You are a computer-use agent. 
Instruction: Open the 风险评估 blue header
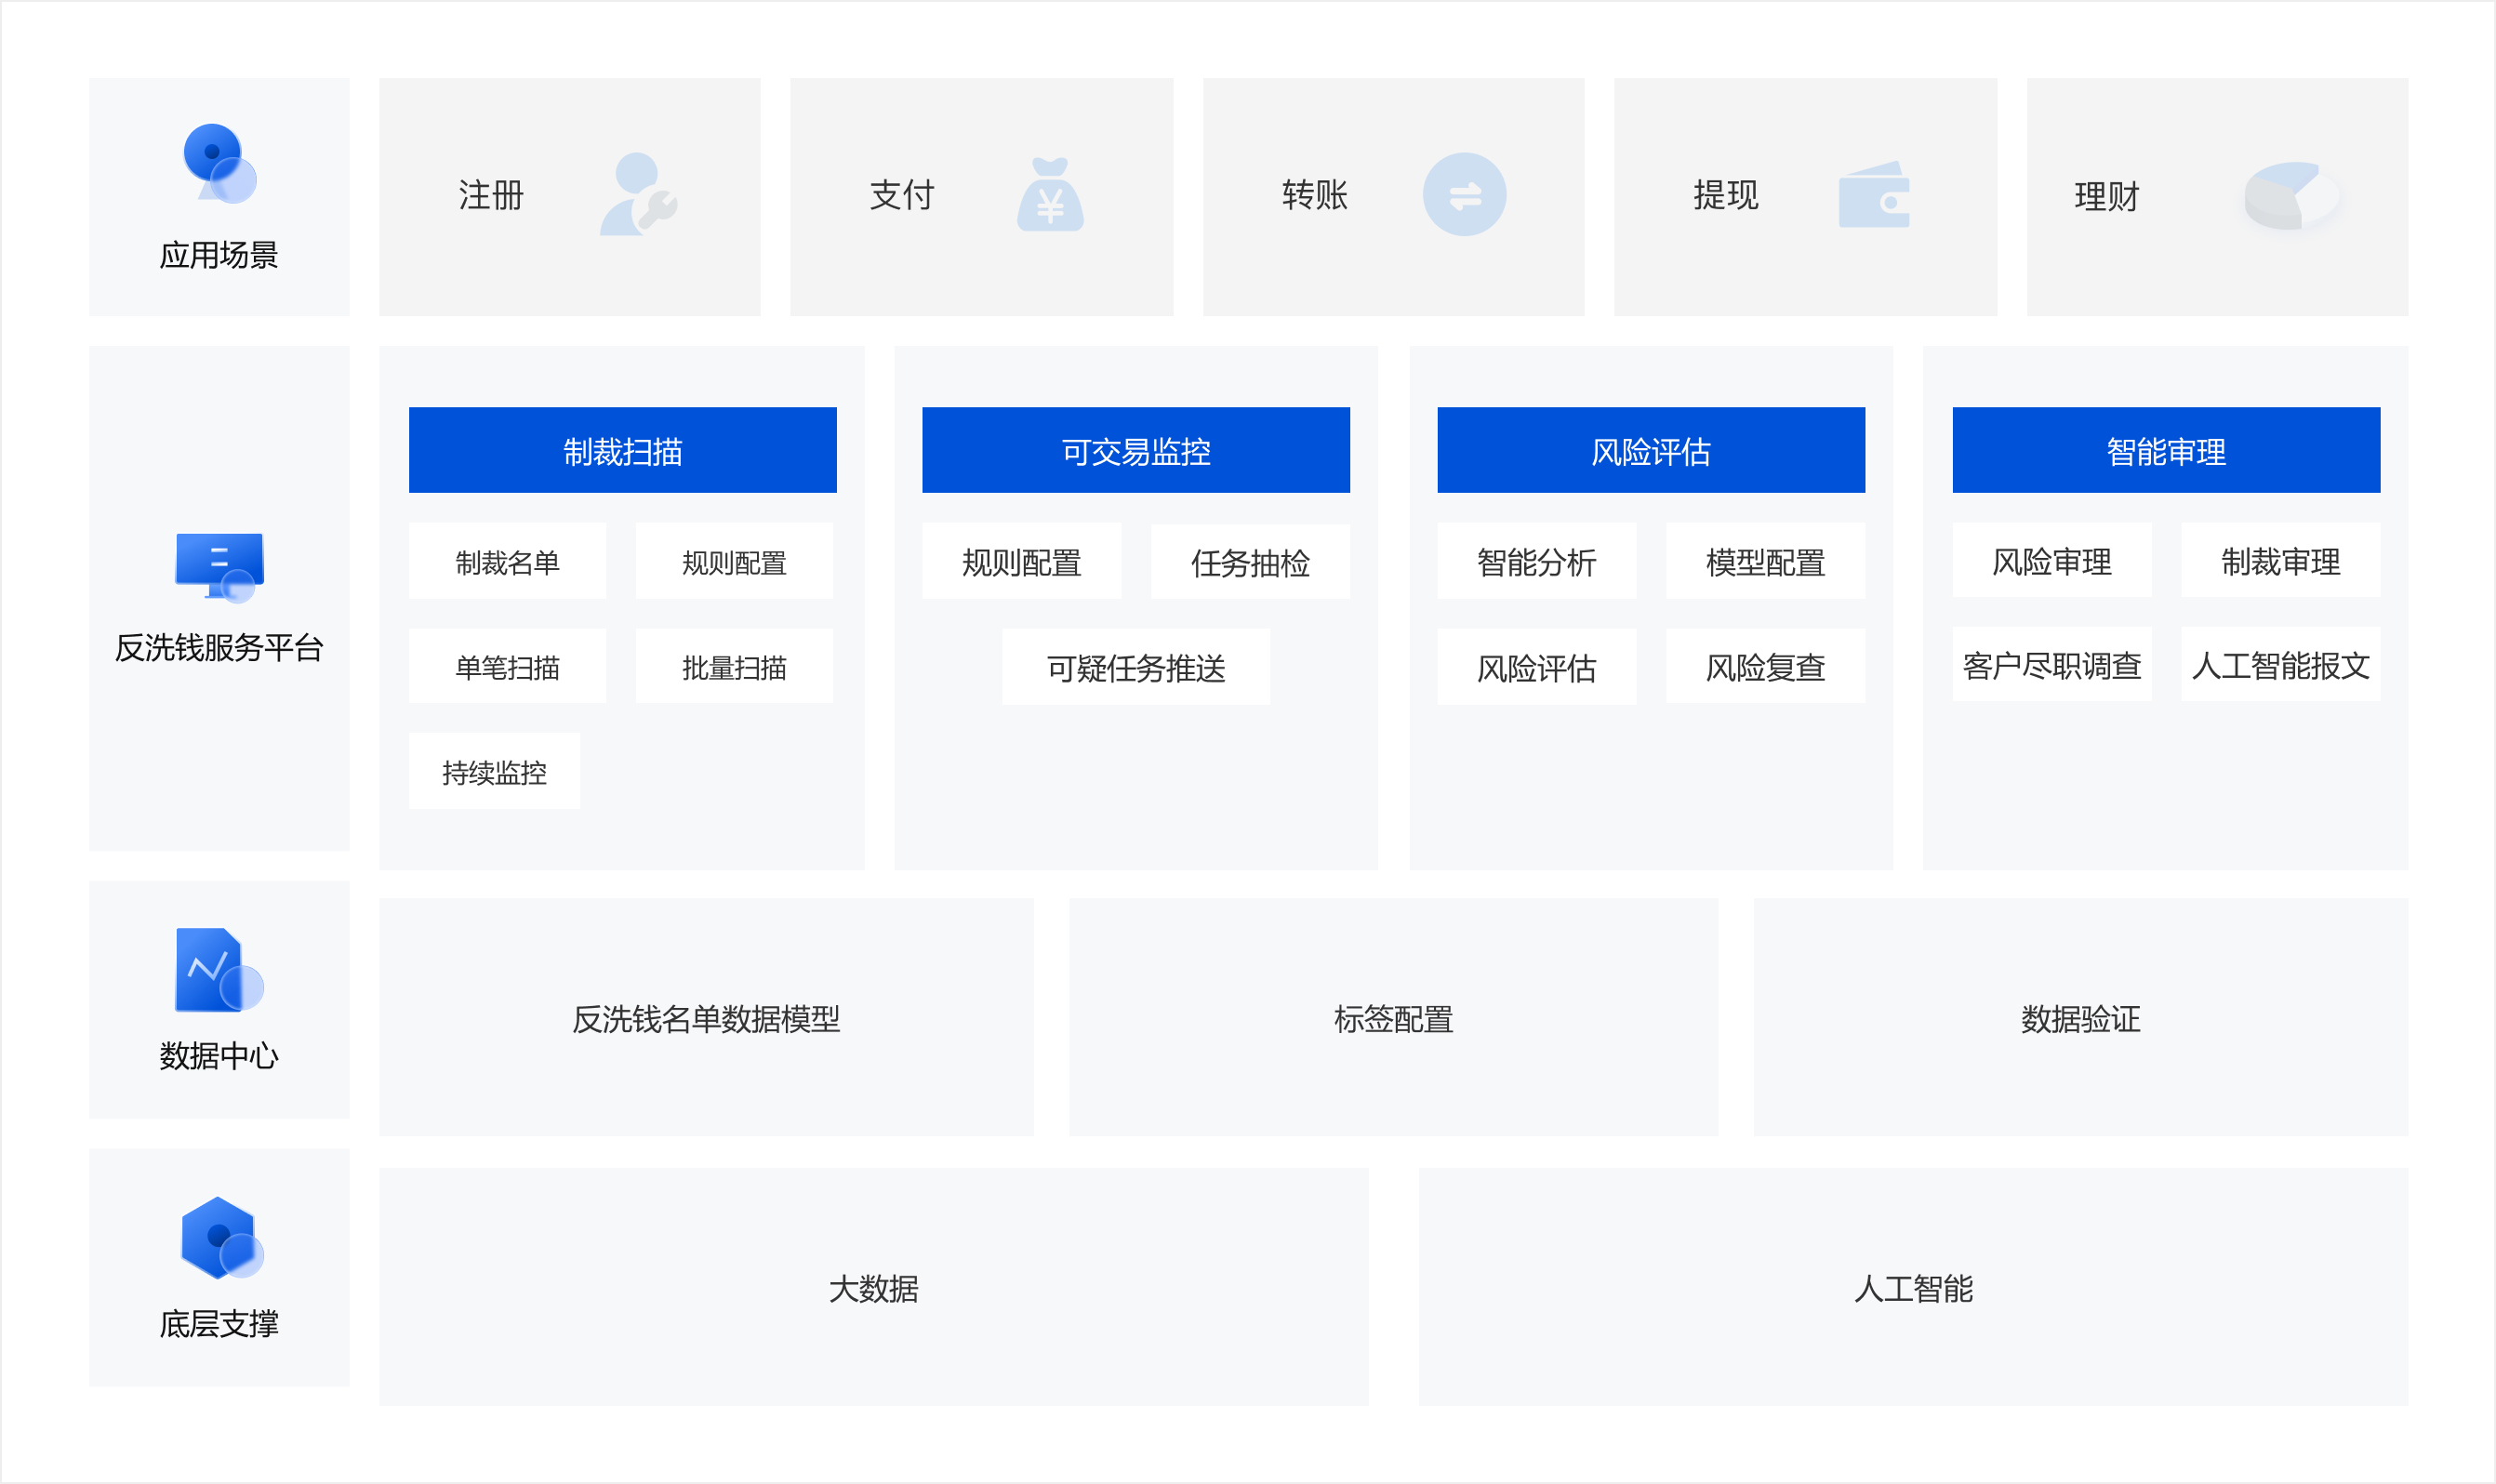1650,451
